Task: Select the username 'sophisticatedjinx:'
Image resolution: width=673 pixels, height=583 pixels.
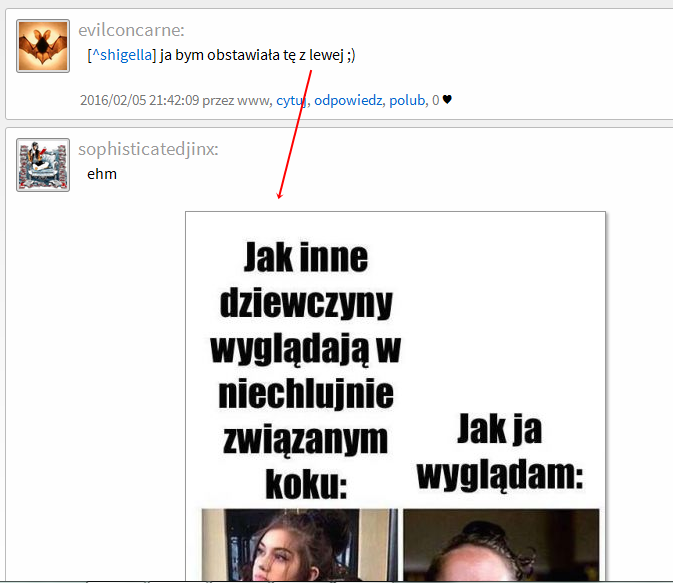Action: [x=149, y=149]
